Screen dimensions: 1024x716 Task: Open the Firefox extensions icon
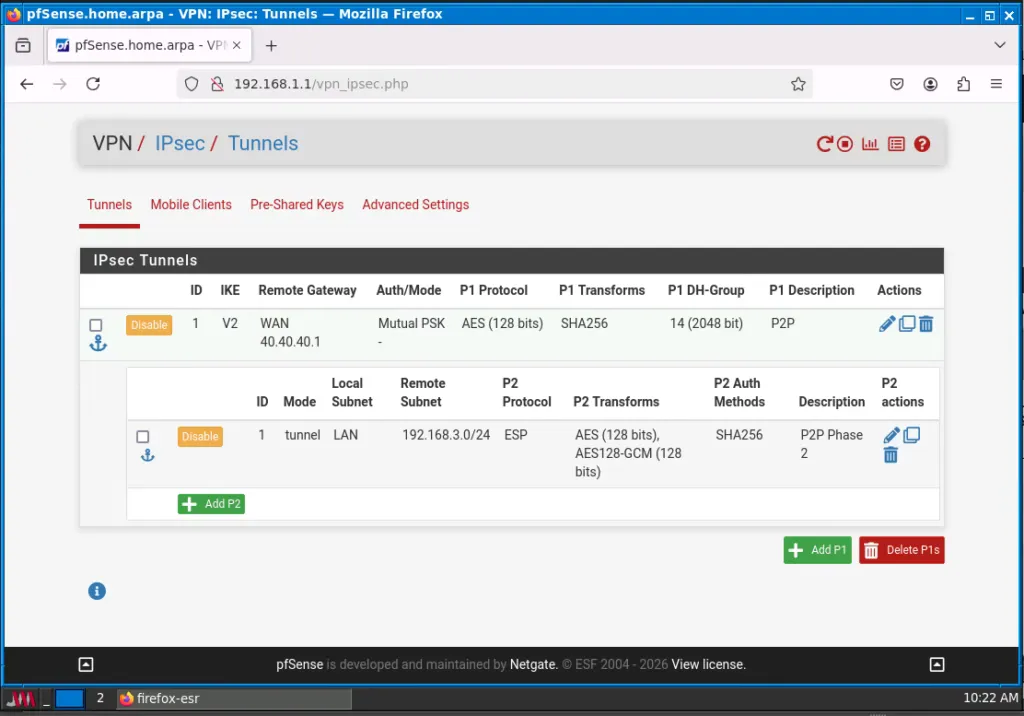pos(963,84)
